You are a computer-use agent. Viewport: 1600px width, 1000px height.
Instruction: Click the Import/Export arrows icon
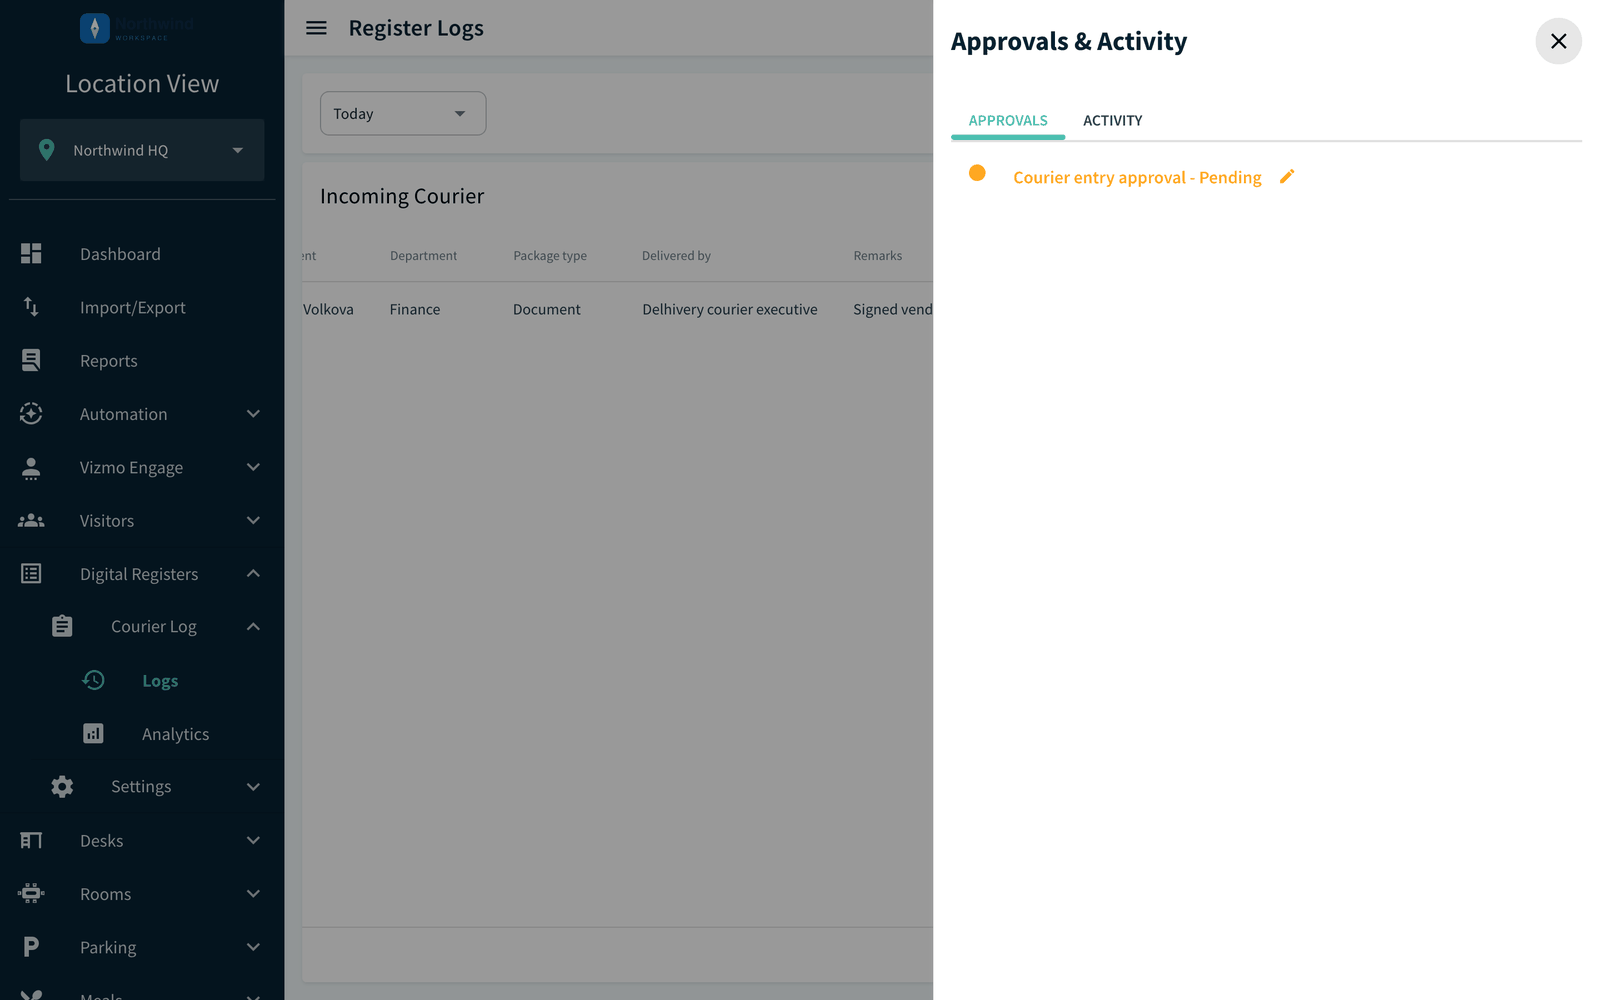click(x=31, y=307)
